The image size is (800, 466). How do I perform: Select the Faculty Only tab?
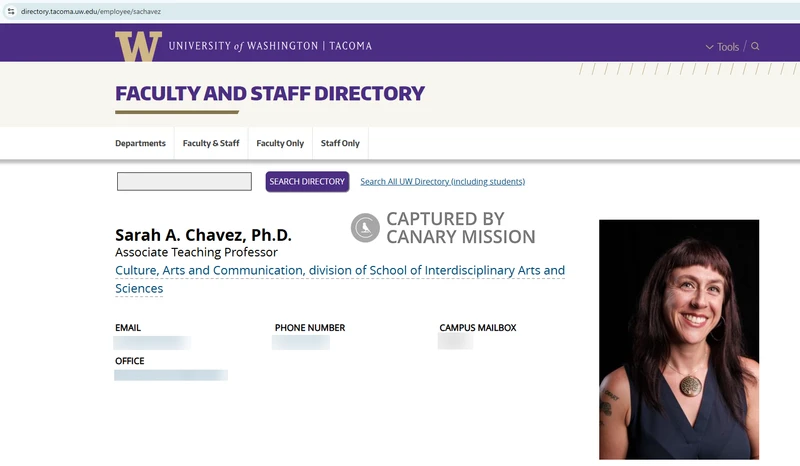tap(280, 143)
